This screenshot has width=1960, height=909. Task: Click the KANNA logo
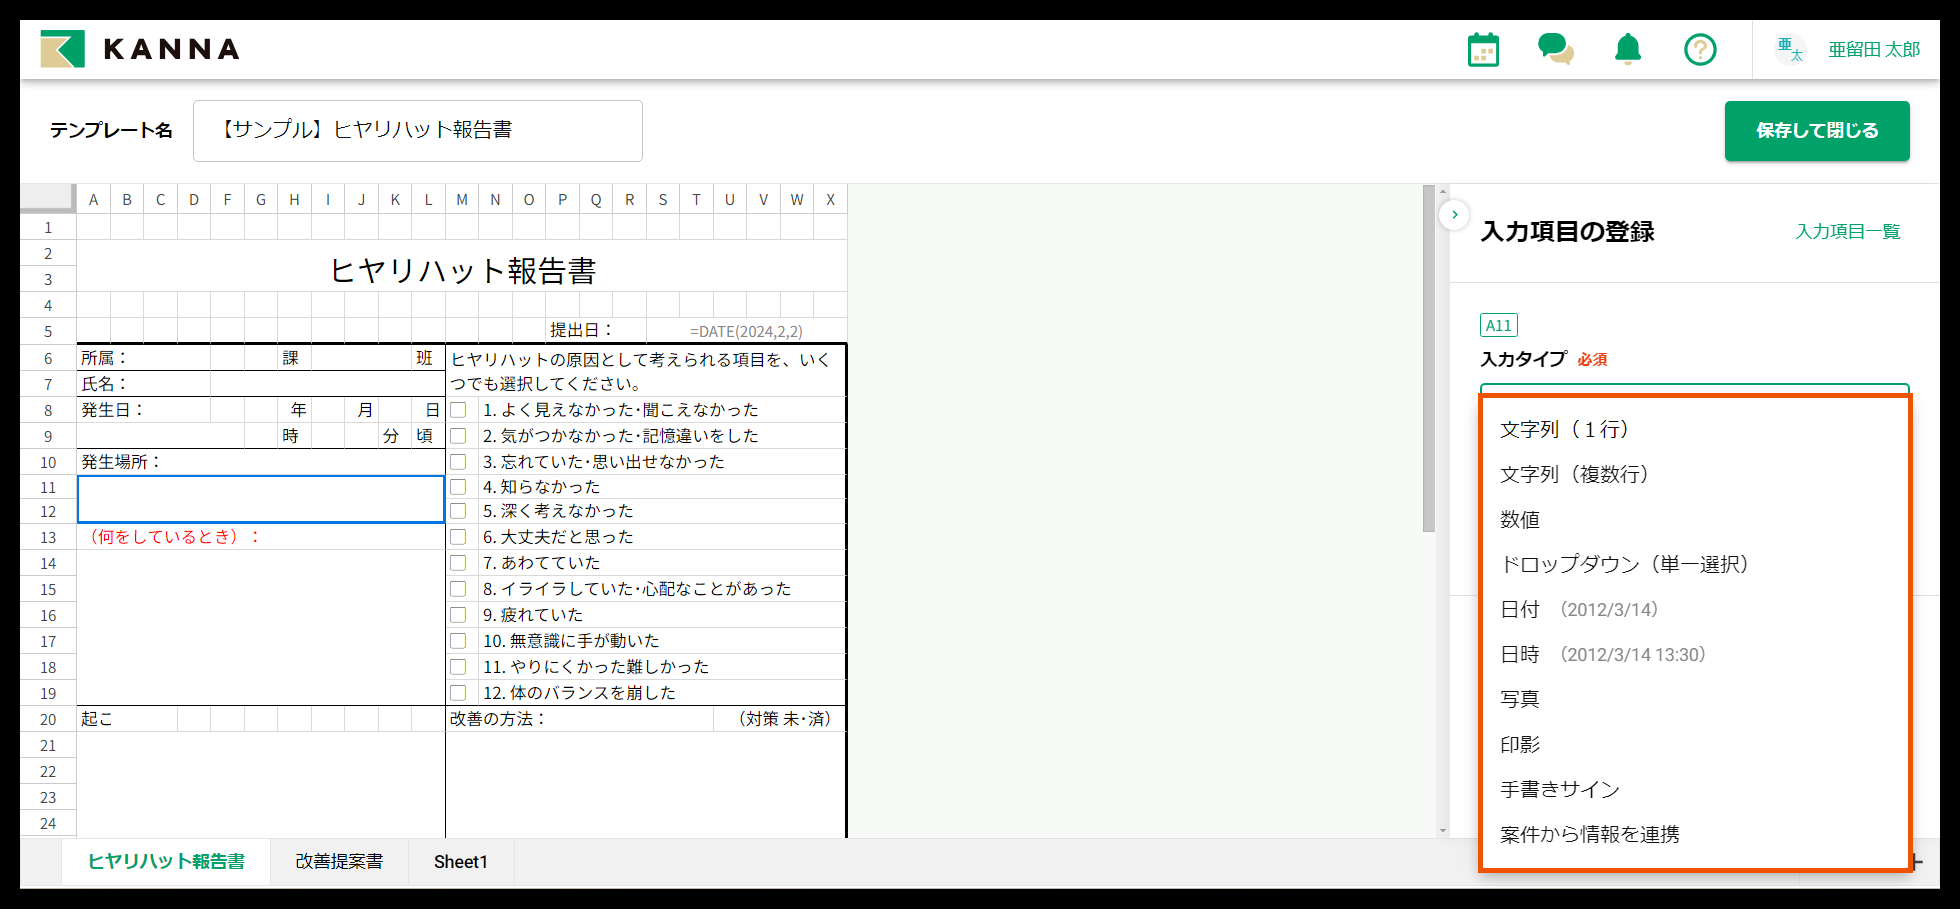140,49
